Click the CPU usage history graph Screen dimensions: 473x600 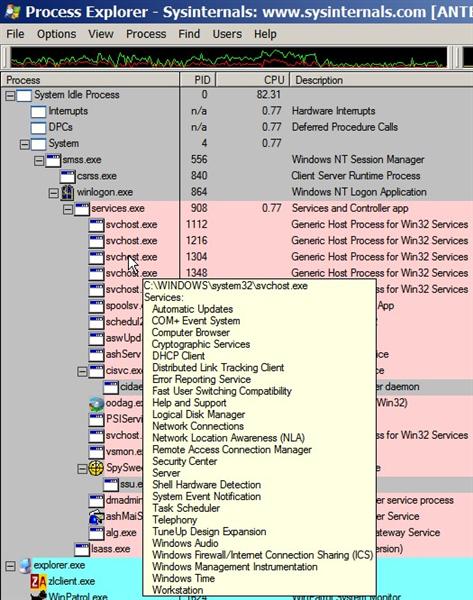(228, 57)
